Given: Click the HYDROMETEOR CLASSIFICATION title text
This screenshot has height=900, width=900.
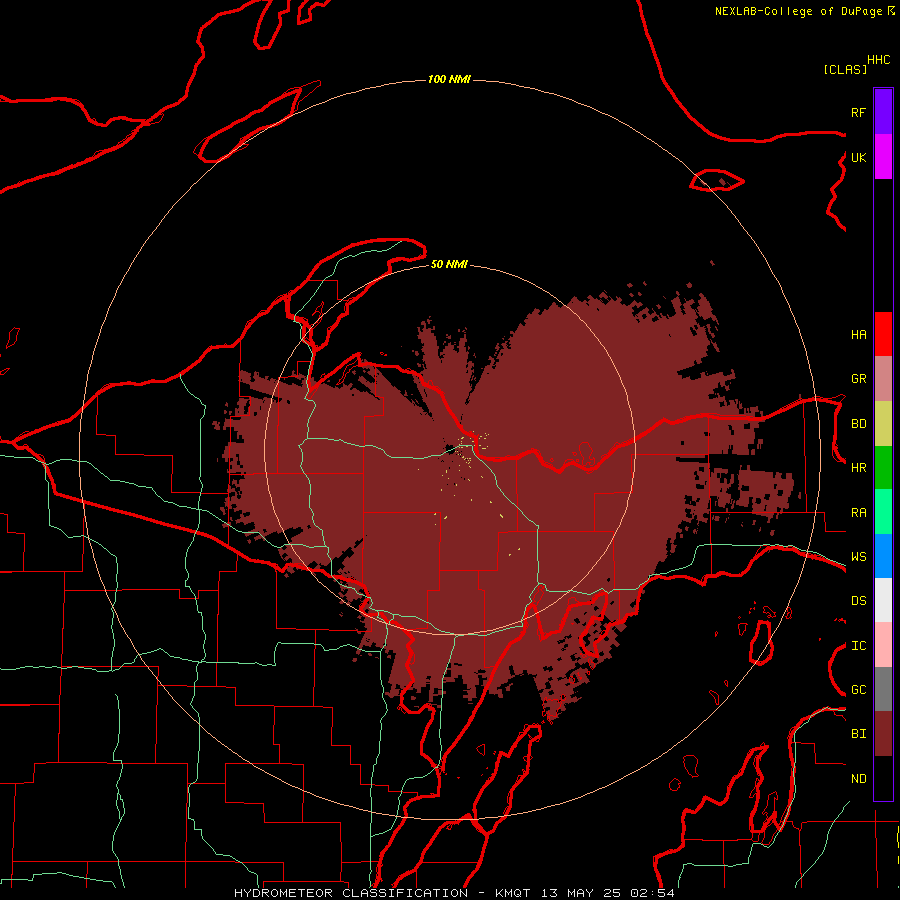Looking at the screenshot, I should point(351,893).
